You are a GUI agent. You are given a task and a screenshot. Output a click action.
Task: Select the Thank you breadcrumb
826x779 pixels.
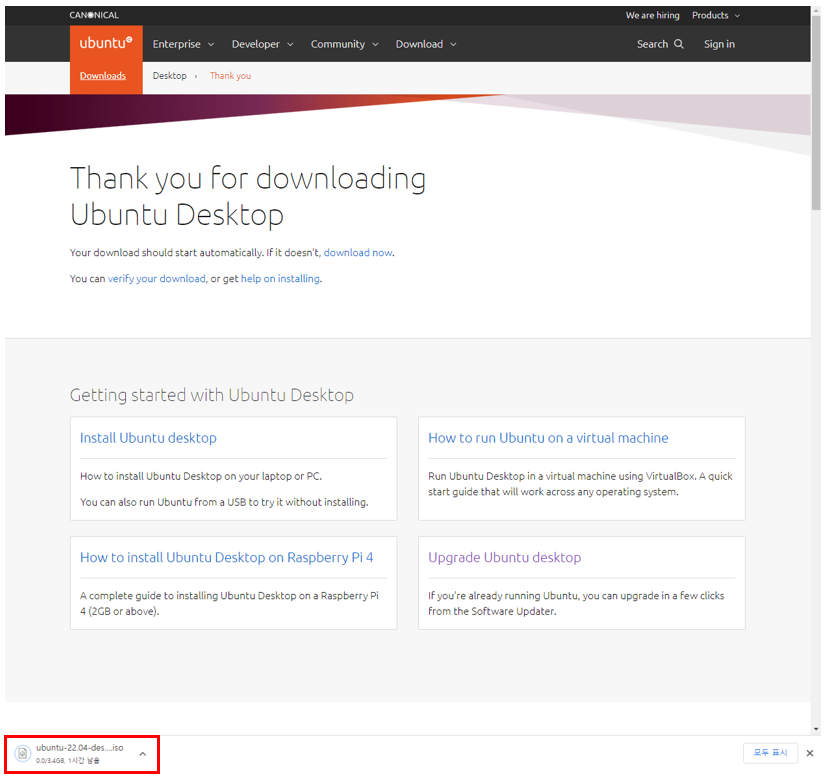pos(230,76)
